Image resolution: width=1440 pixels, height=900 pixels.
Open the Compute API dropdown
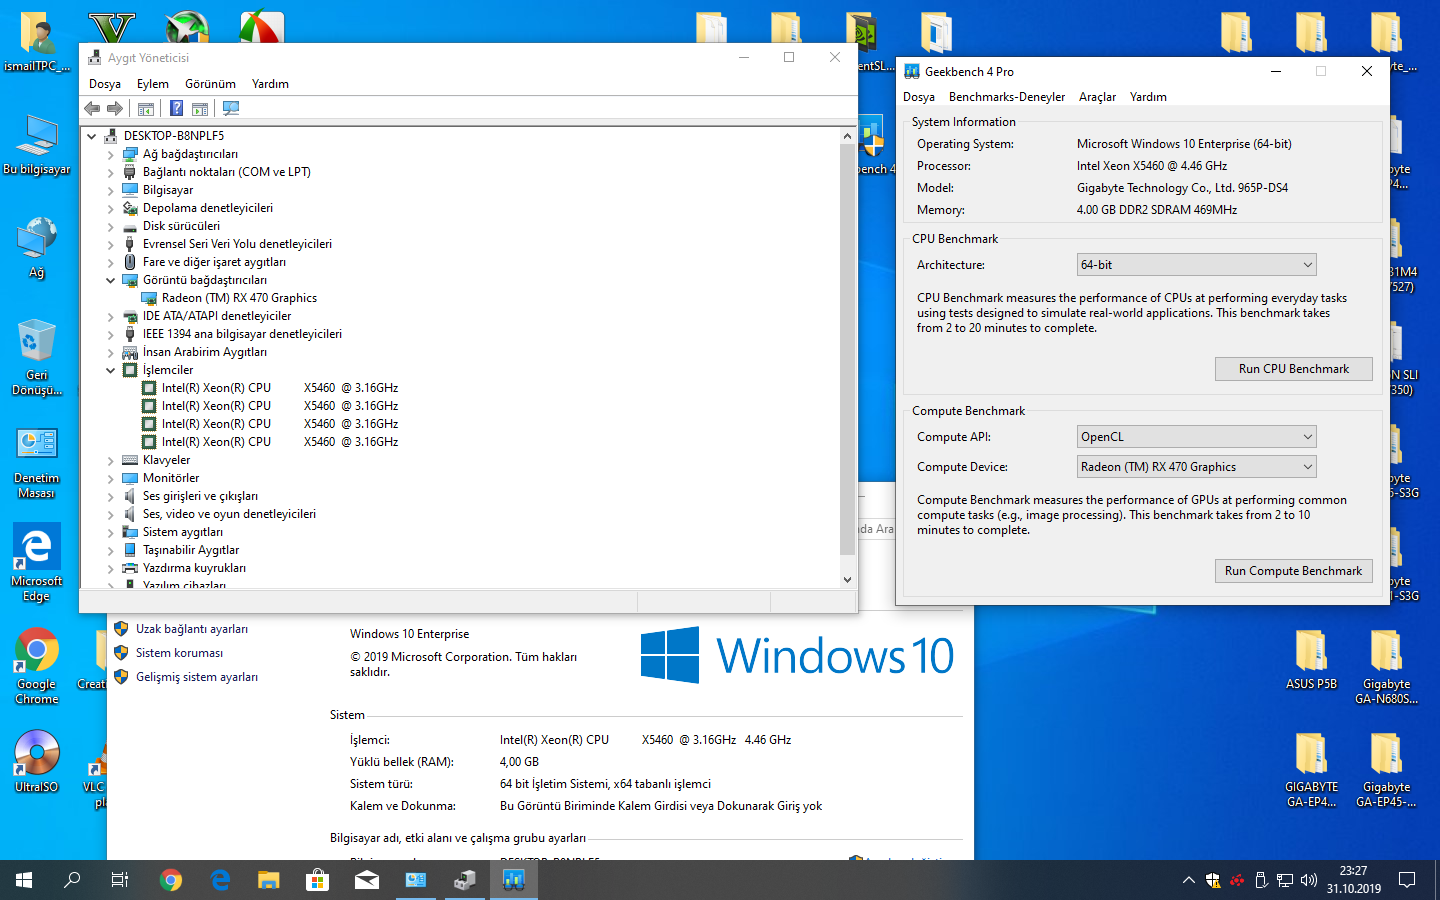tap(1196, 437)
